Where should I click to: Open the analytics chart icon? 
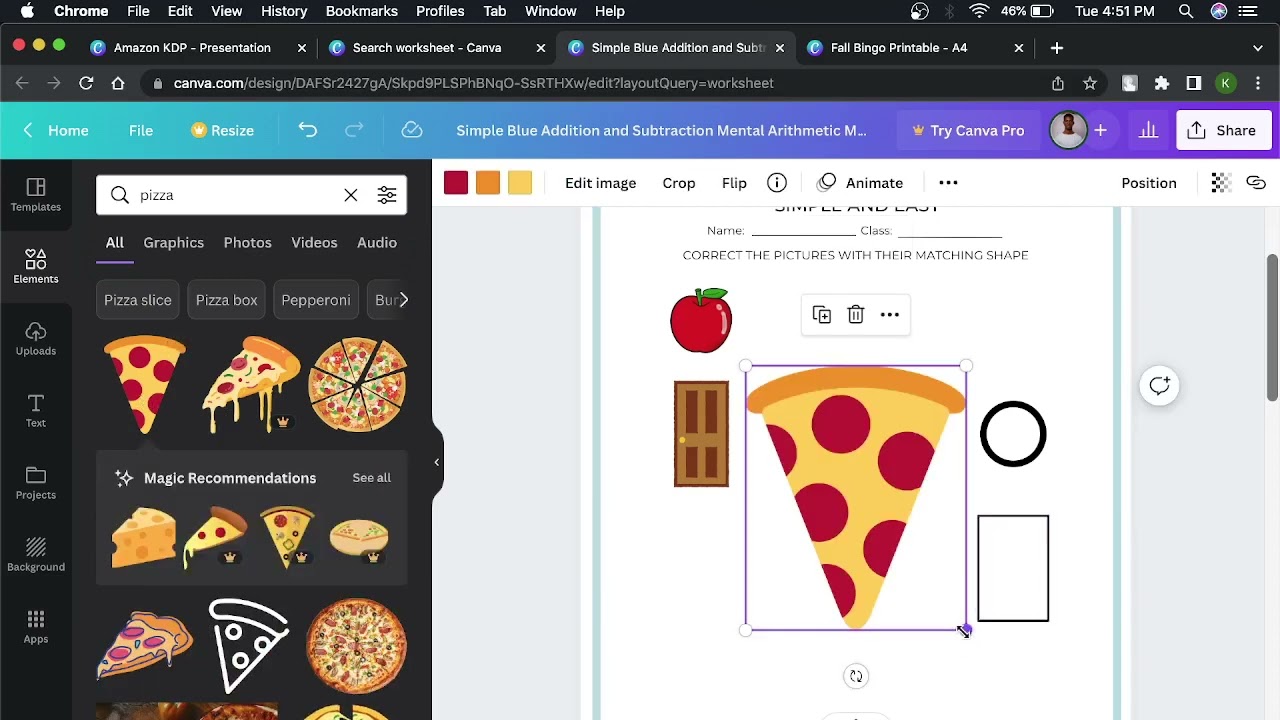point(1148,130)
